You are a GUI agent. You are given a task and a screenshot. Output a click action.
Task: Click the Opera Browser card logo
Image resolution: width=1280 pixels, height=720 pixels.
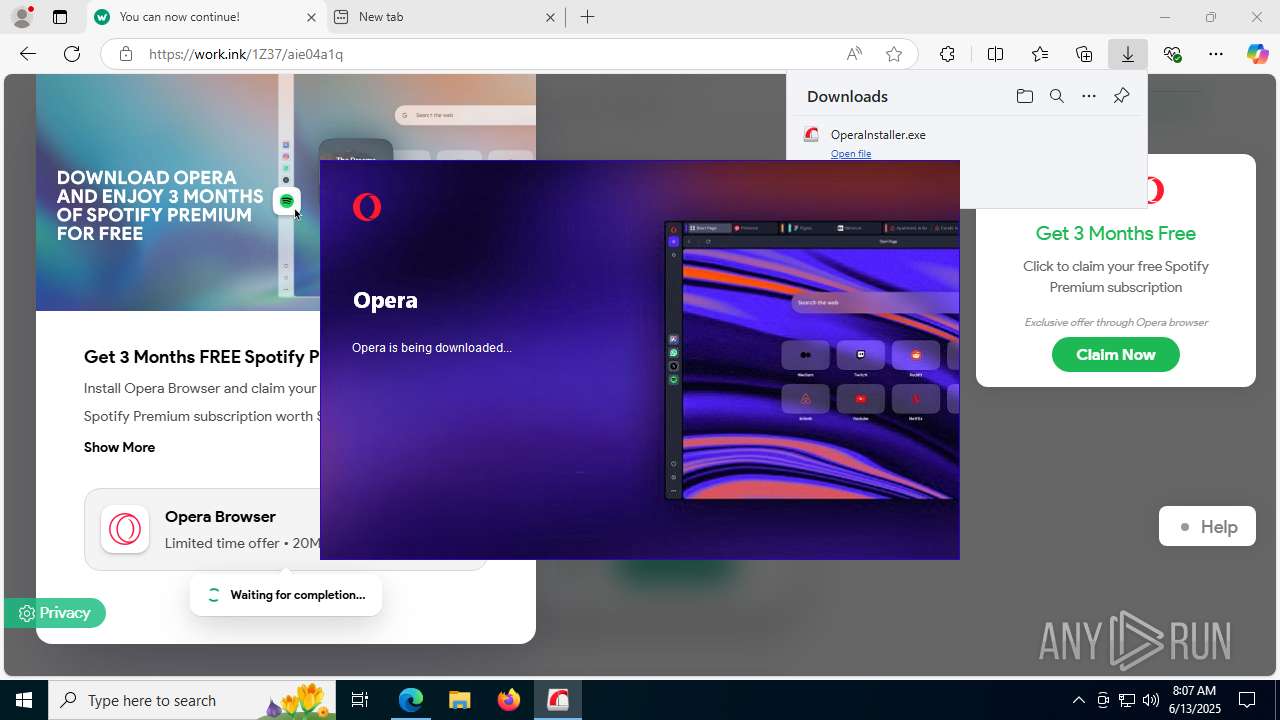pyautogui.click(x=125, y=529)
